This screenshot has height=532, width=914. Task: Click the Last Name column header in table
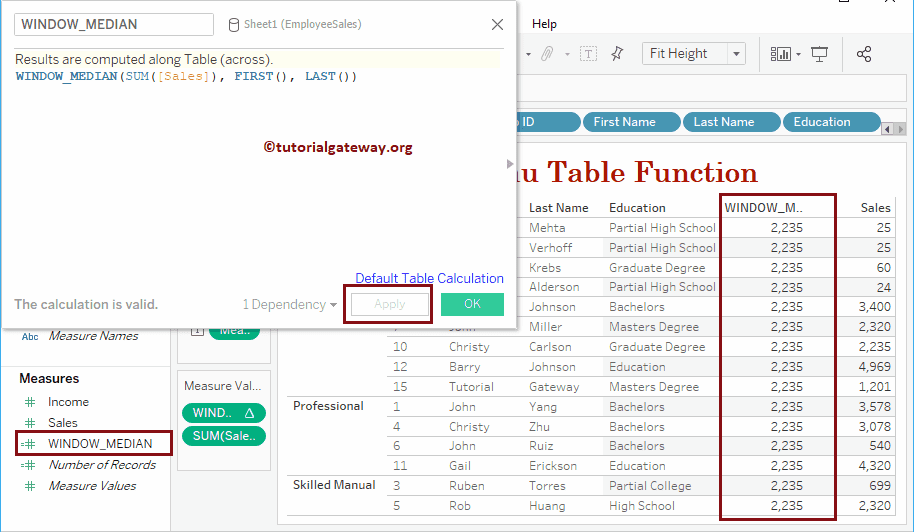558,208
